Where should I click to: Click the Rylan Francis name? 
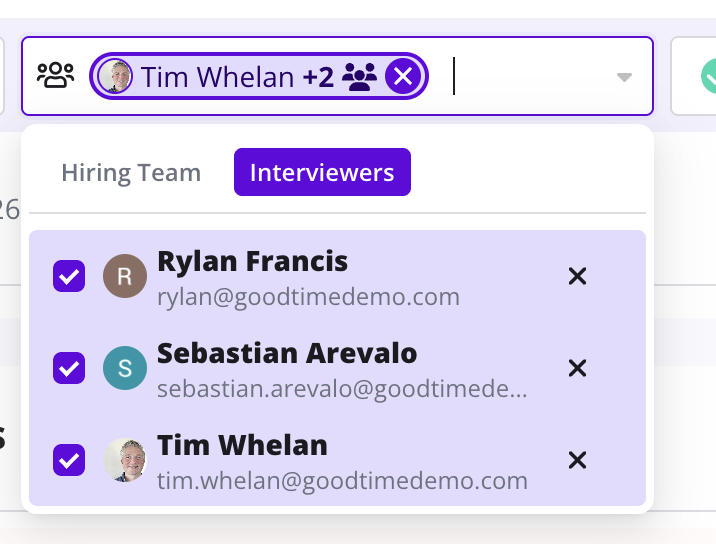pyautogui.click(x=252, y=262)
